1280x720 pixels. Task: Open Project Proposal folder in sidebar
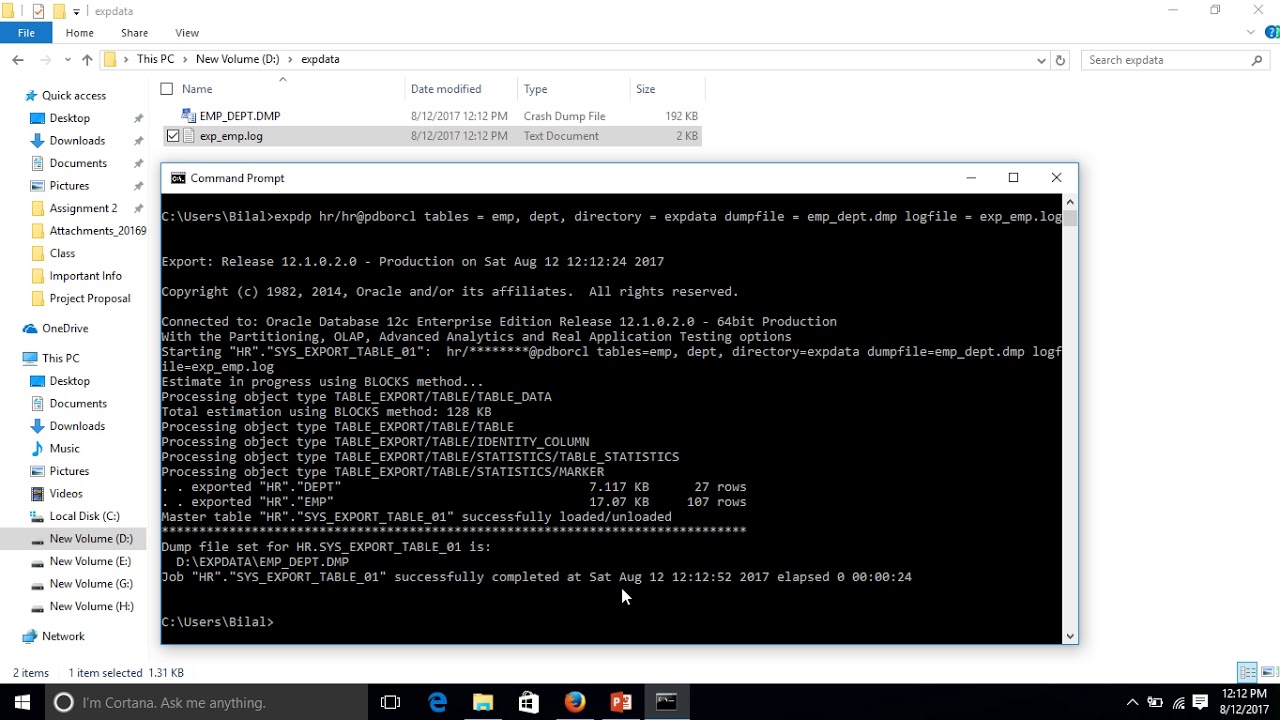90,298
